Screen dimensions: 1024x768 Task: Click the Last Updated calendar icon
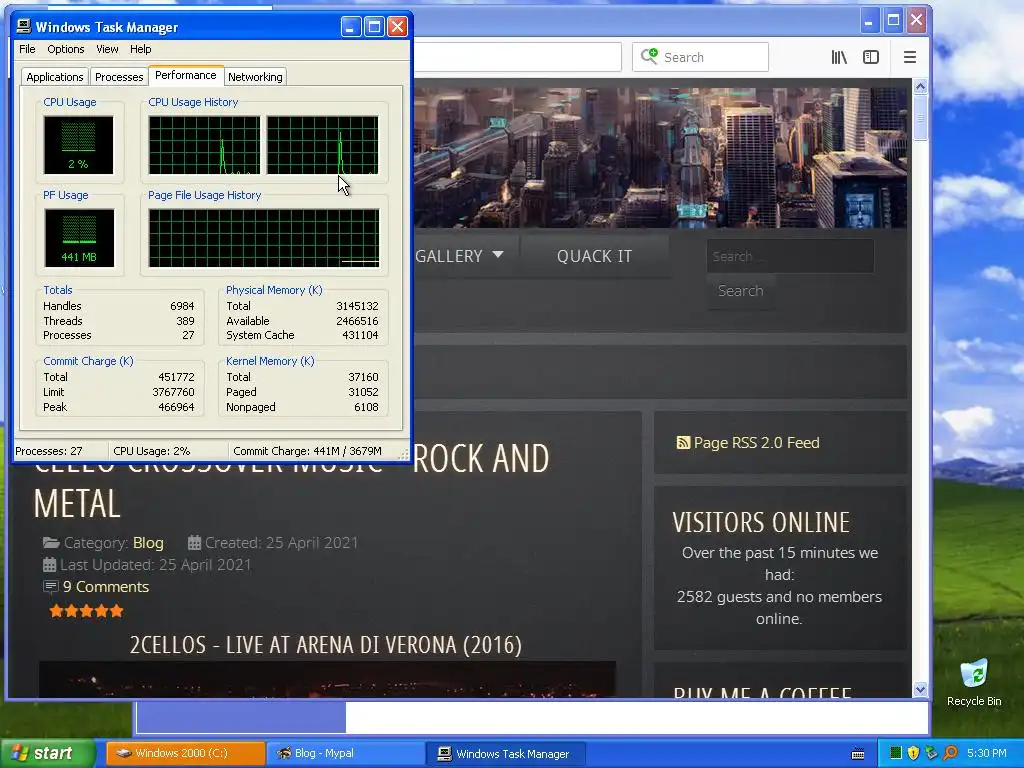tap(50, 565)
